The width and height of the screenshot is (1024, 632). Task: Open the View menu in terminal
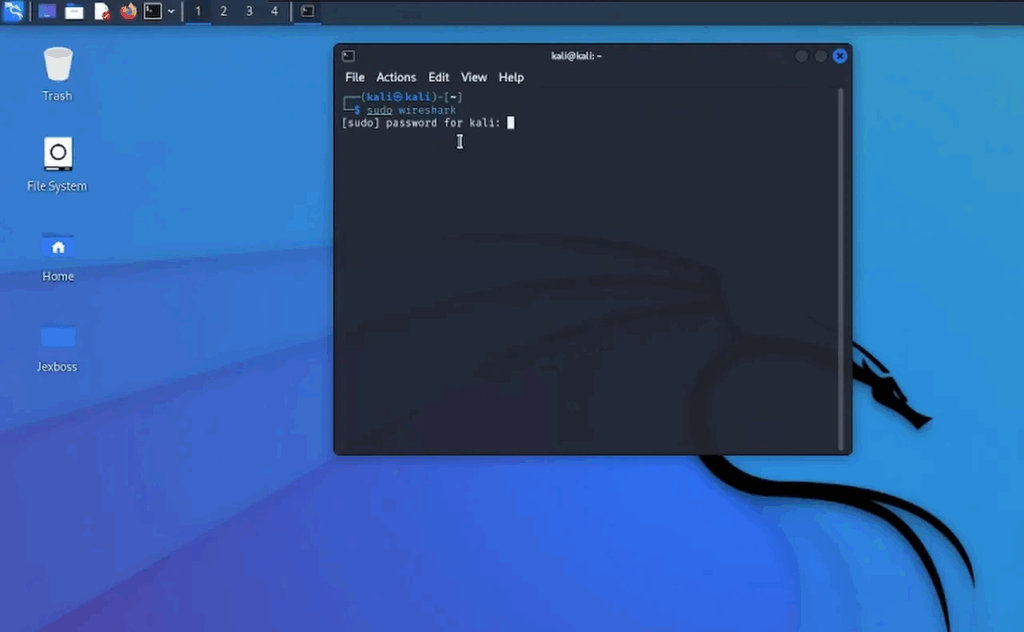474,77
